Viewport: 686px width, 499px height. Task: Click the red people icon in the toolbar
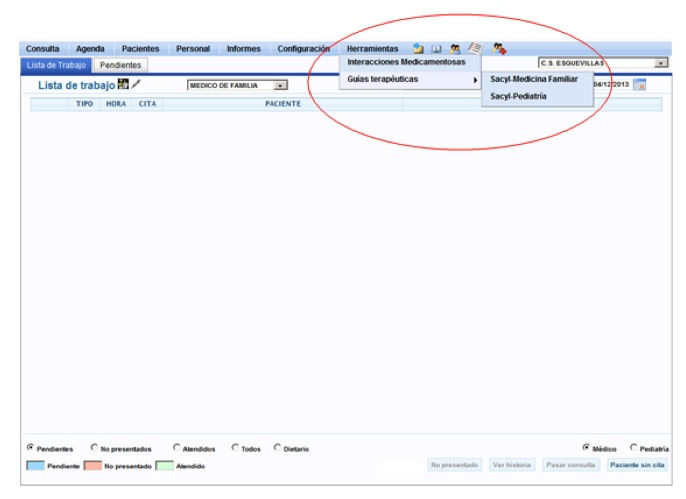(500, 49)
